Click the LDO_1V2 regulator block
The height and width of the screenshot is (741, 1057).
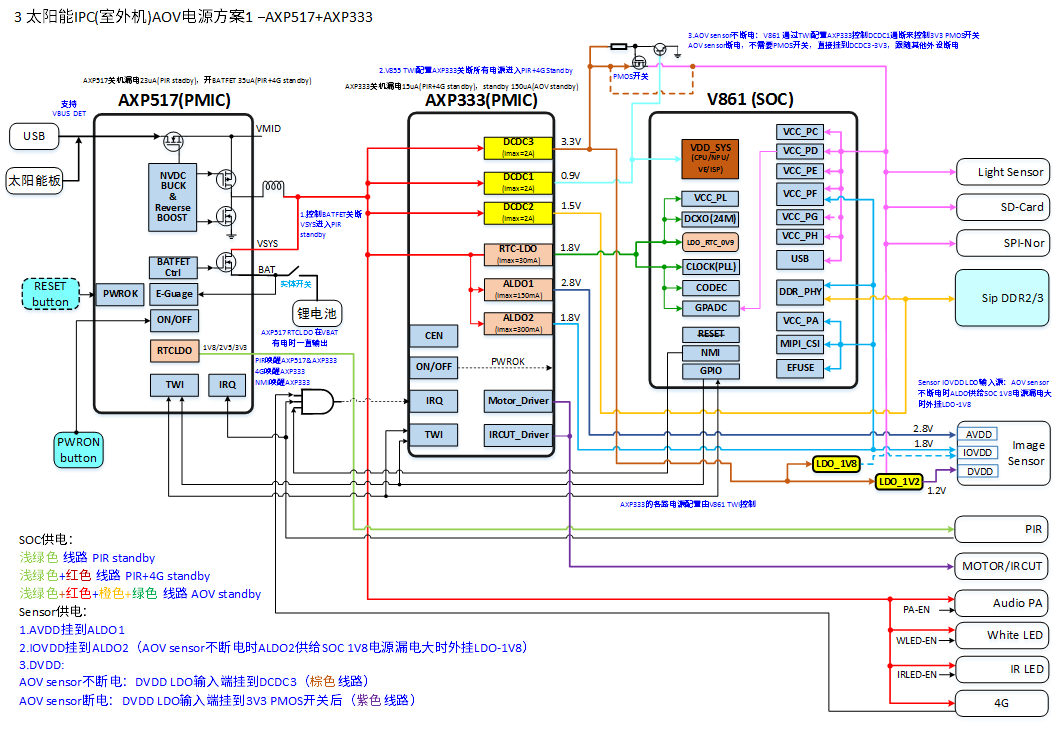(x=901, y=481)
